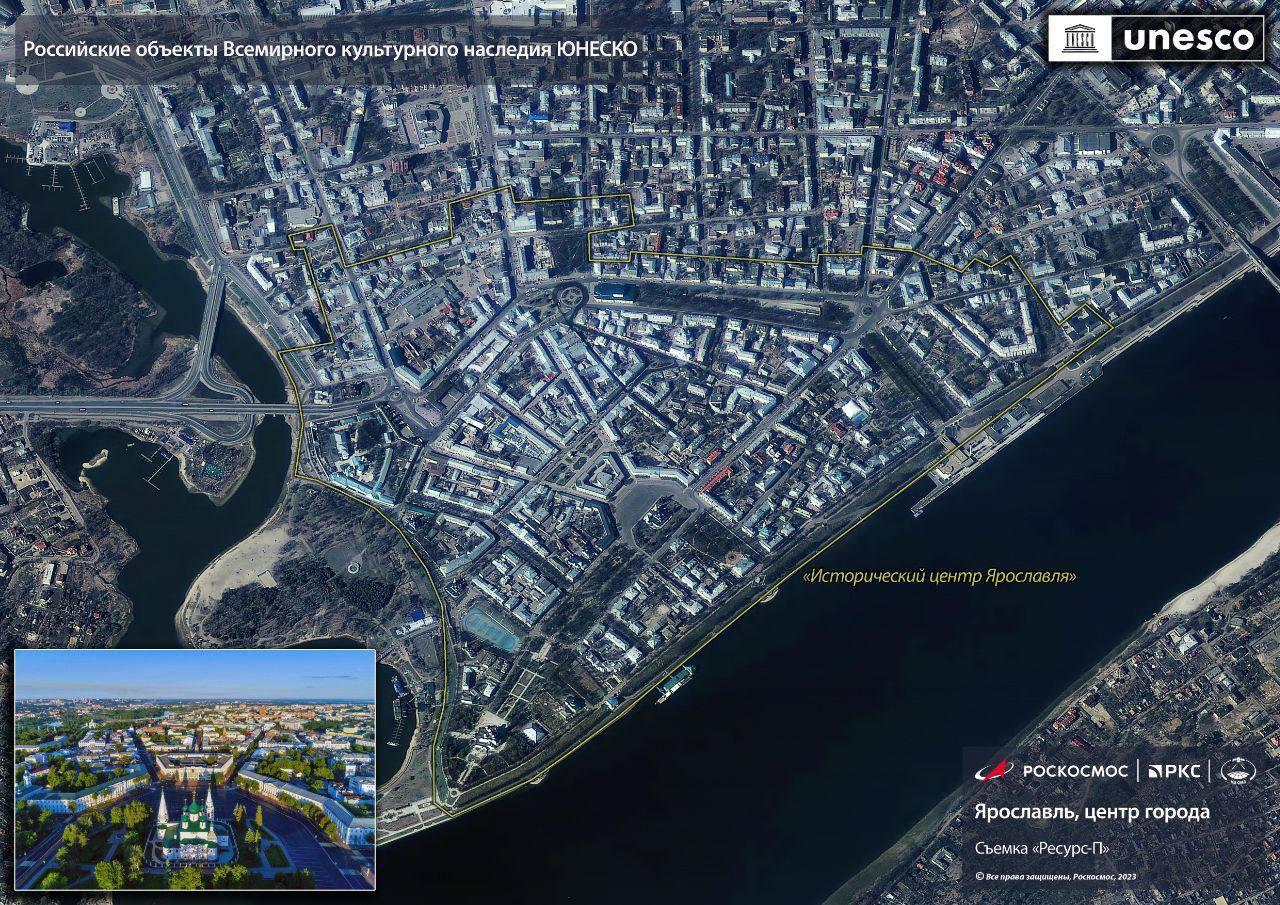Click the caption 'Ярославль, центр города'
1280x905 pixels.
point(1092,811)
